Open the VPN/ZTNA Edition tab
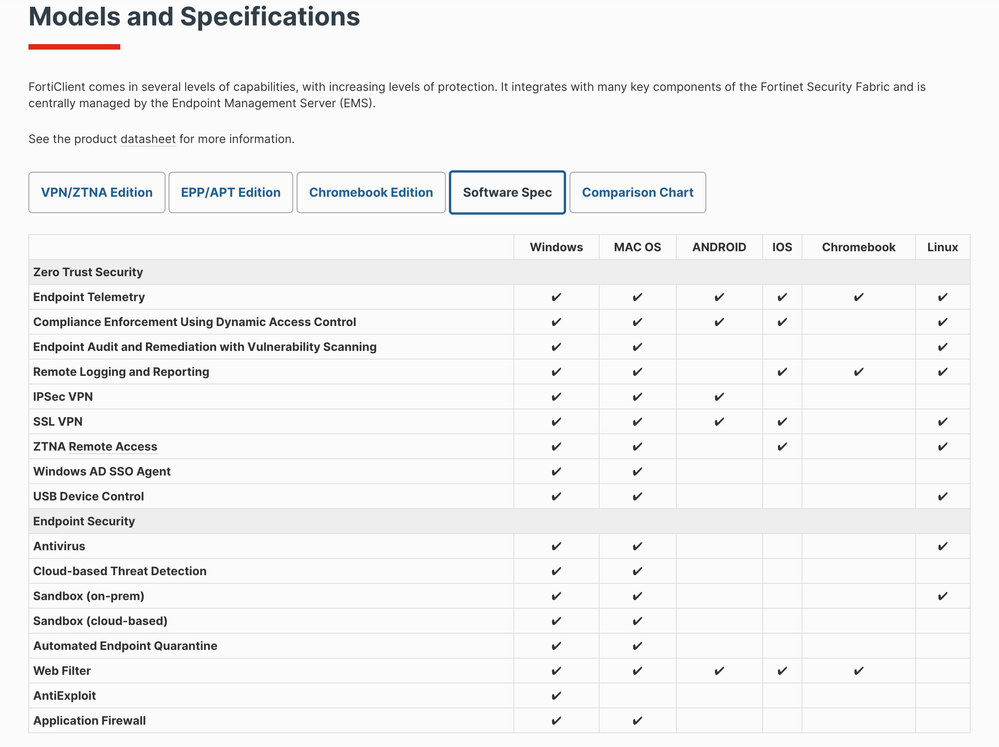 [x=97, y=193]
